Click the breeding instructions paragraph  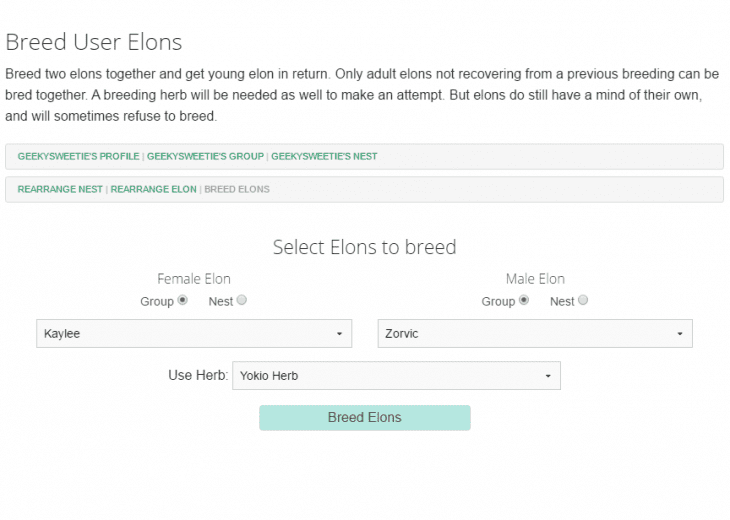(362, 95)
